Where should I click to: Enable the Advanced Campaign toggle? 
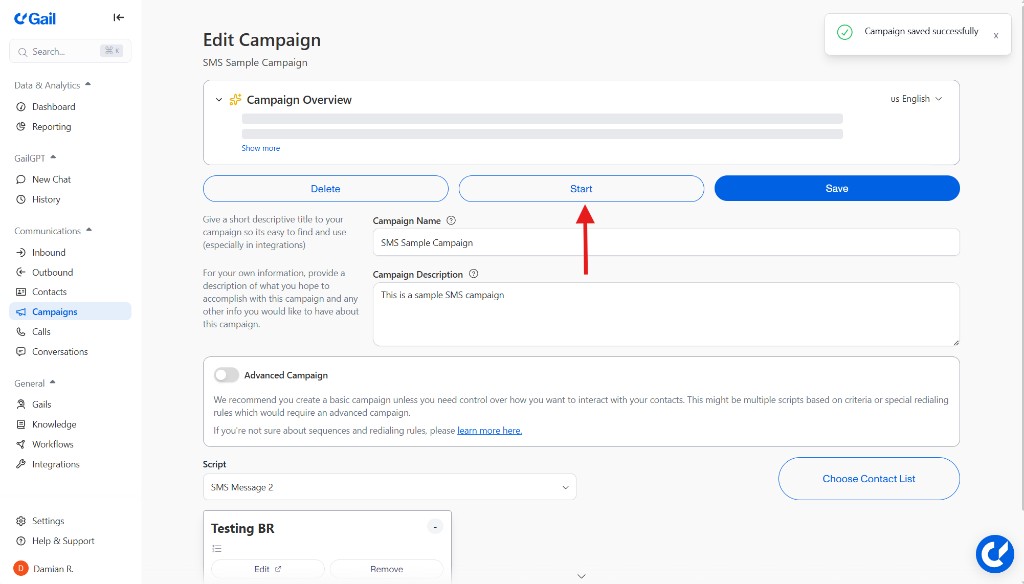coord(226,375)
